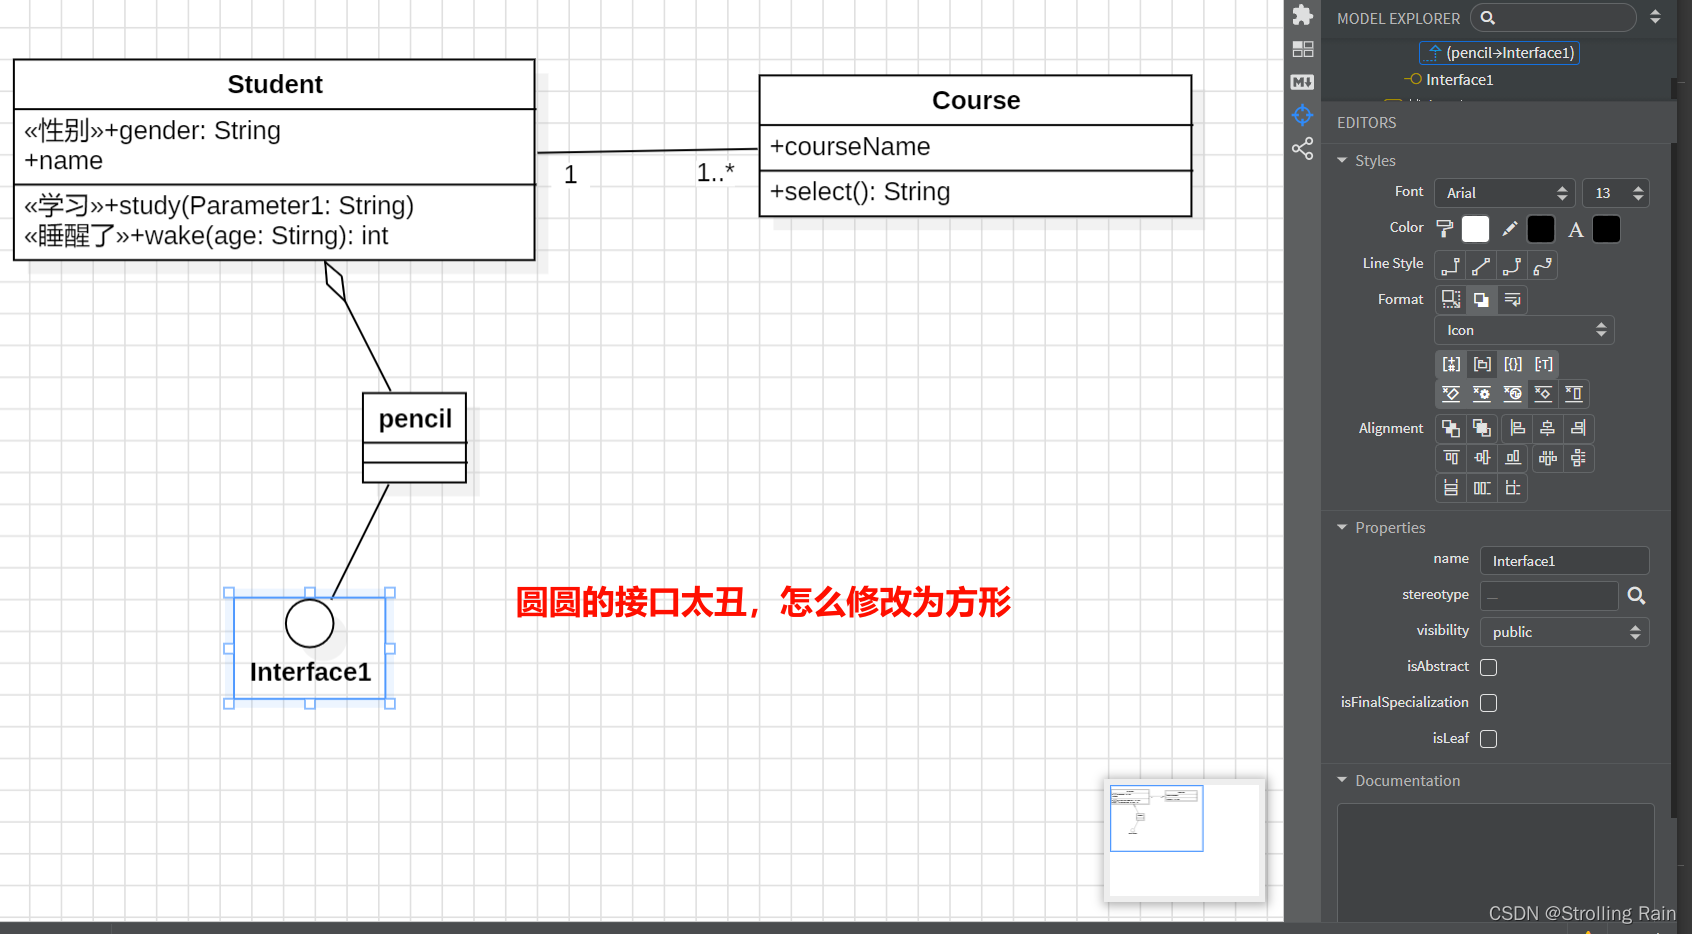Check the isFinalSpecialization checkbox
1692x934 pixels.
(1488, 703)
